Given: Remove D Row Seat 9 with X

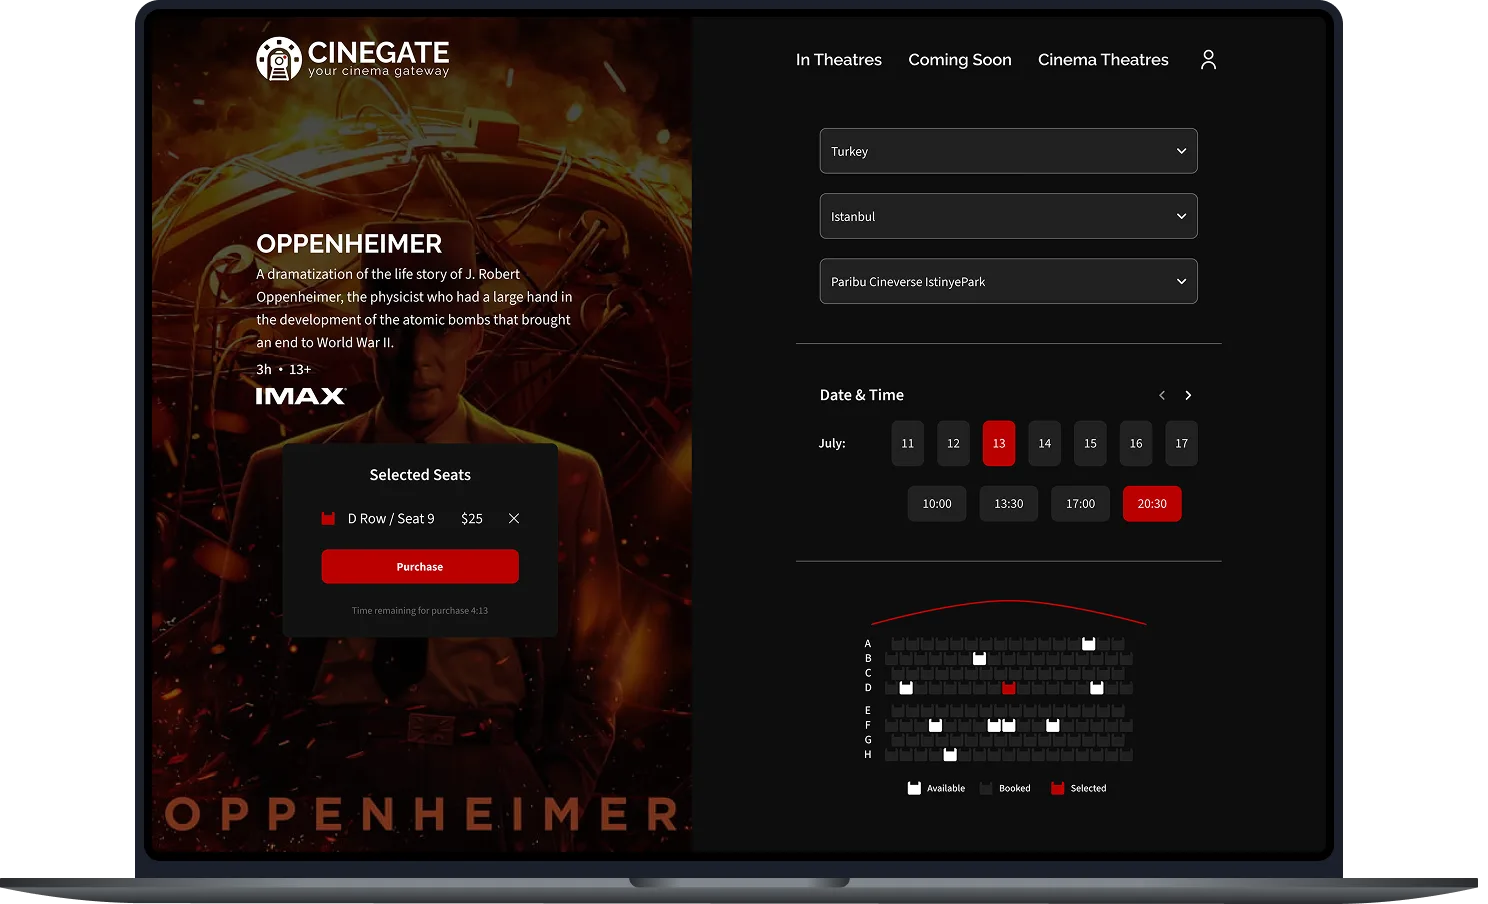Looking at the screenshot, I should pos(514,518).
